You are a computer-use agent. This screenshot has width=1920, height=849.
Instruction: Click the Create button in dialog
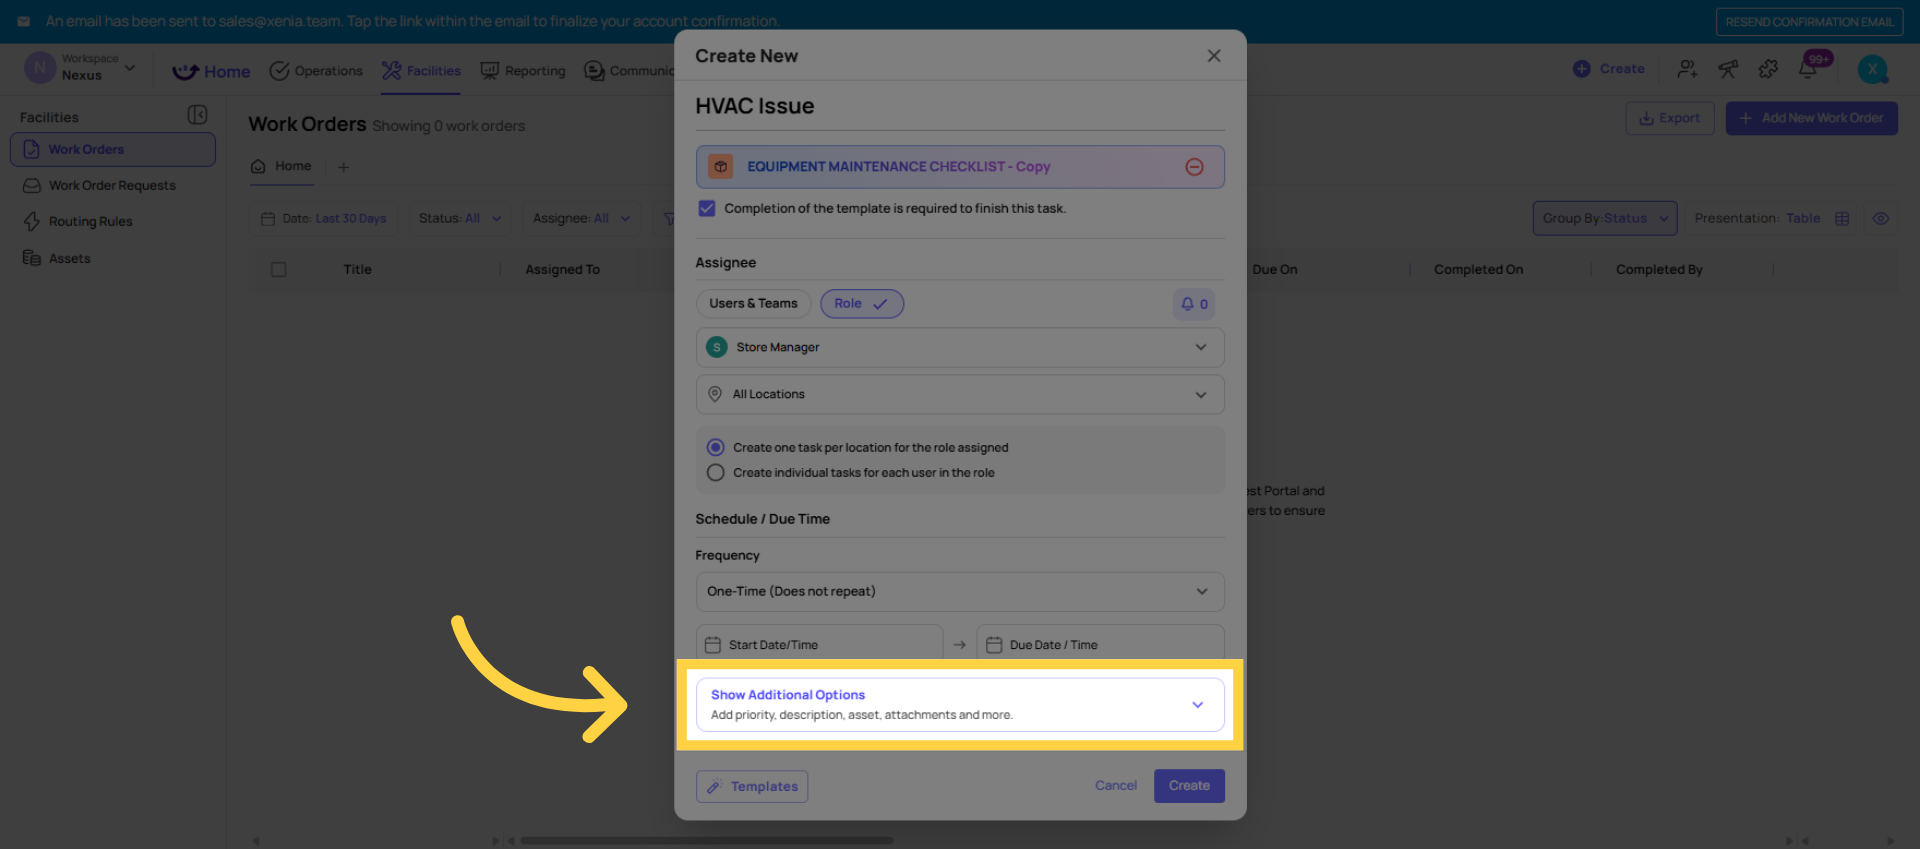[1189, 786]
